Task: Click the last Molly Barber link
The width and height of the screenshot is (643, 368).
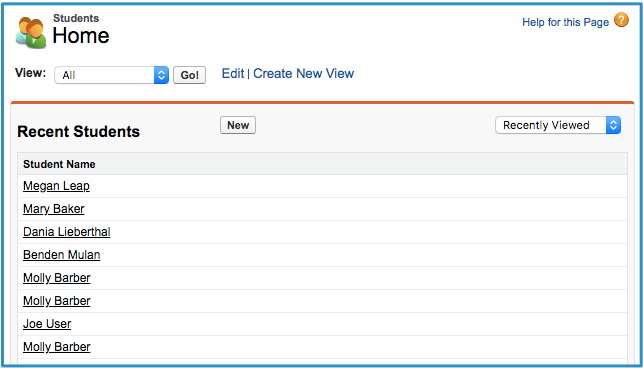Action: click(x=57, y=347)
